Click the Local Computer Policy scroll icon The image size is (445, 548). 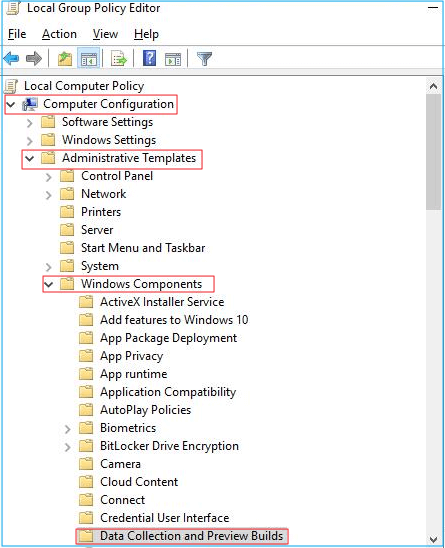pyautogui.click(x=11, y=86)
